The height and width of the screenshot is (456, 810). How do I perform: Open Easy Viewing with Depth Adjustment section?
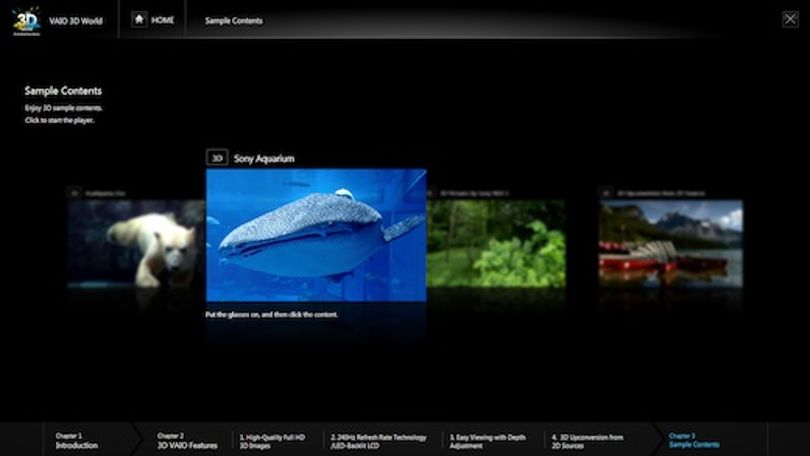click(x=488, y=441)
